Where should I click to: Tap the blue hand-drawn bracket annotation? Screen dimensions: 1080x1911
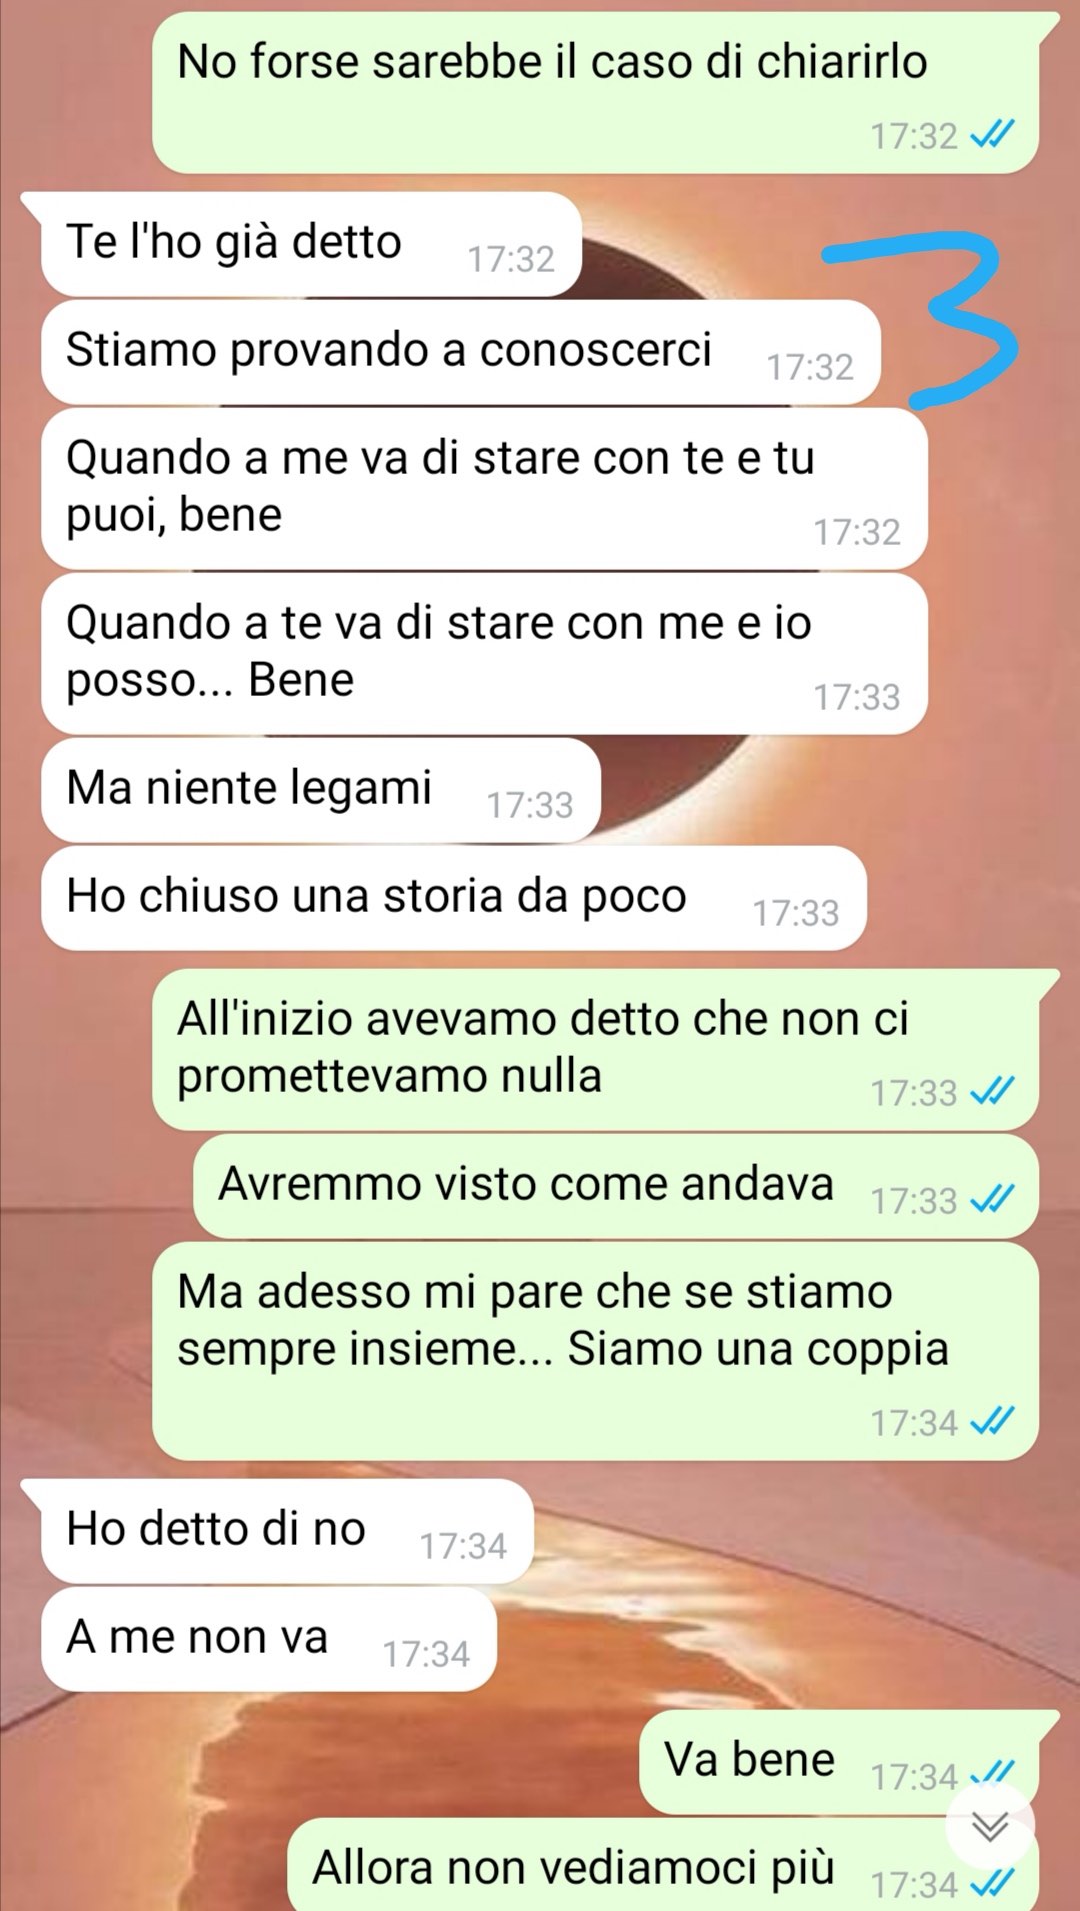pyautogui.click(x=920, y=319)
